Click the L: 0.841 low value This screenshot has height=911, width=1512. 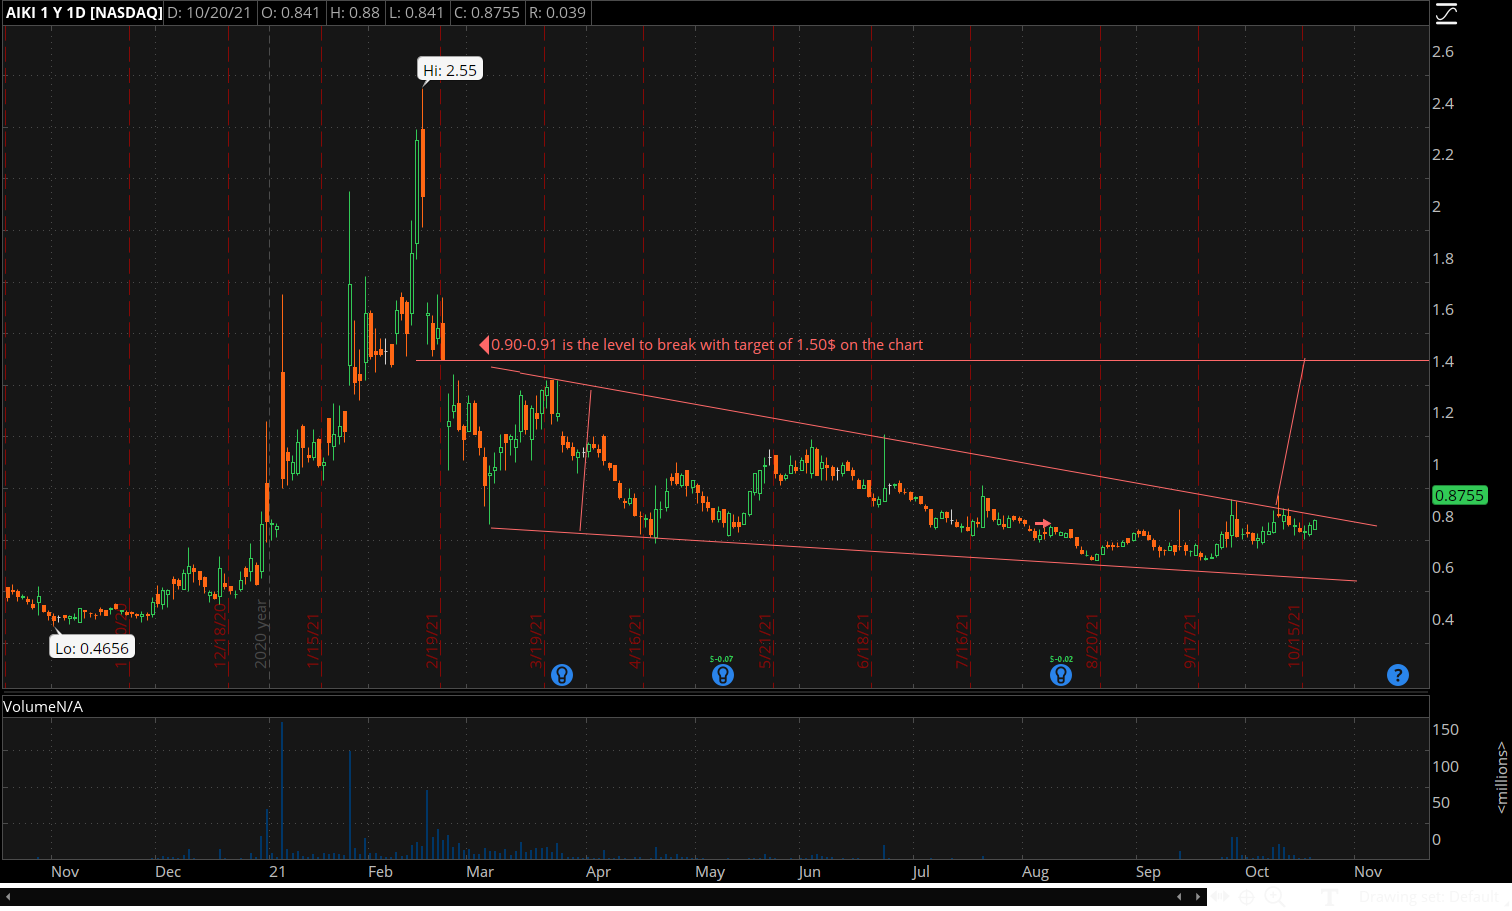click(416, 13)
